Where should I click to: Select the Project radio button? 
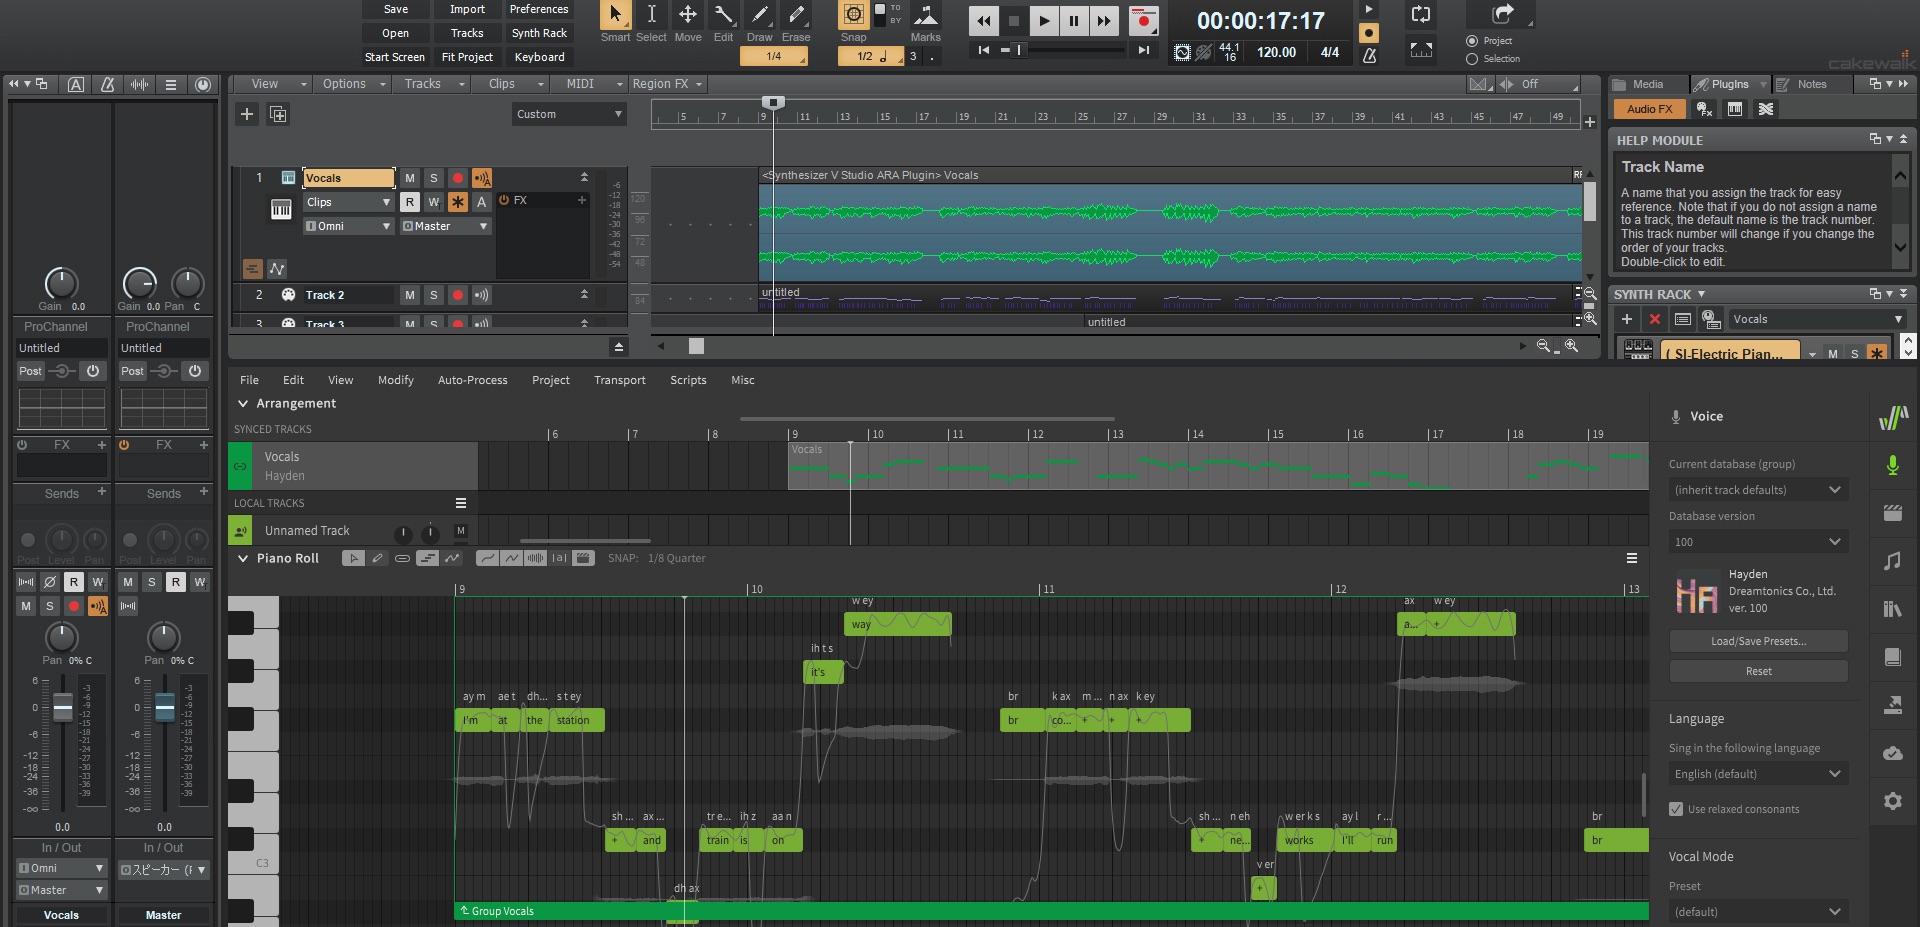(x=1472, y=41)
